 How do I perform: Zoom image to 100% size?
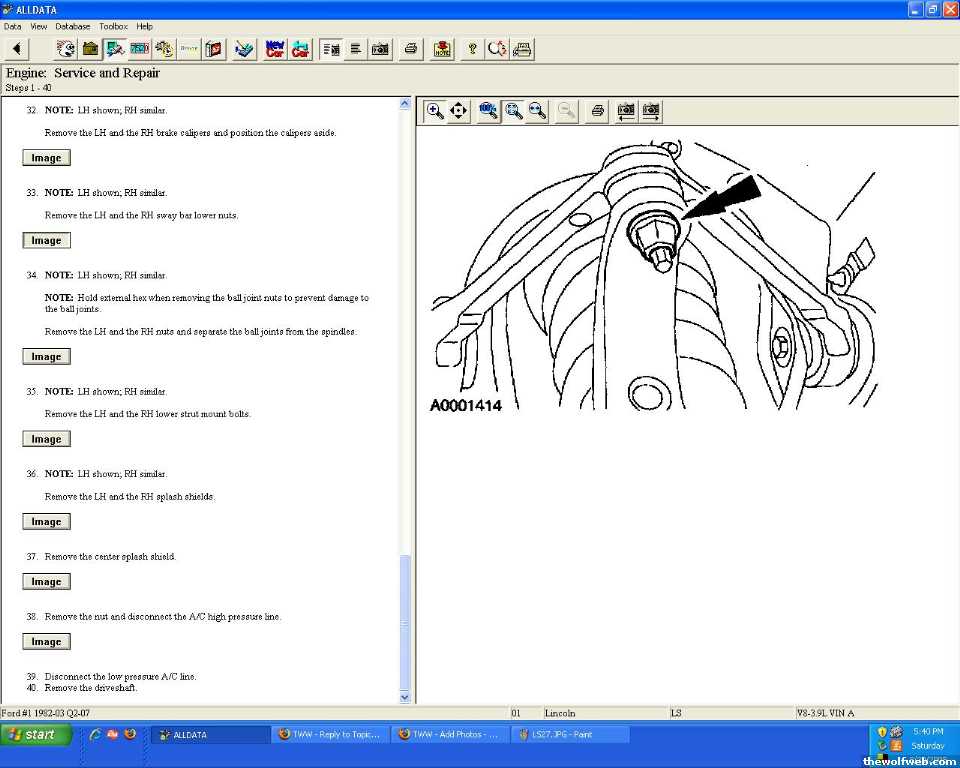(x=489, y=111)
